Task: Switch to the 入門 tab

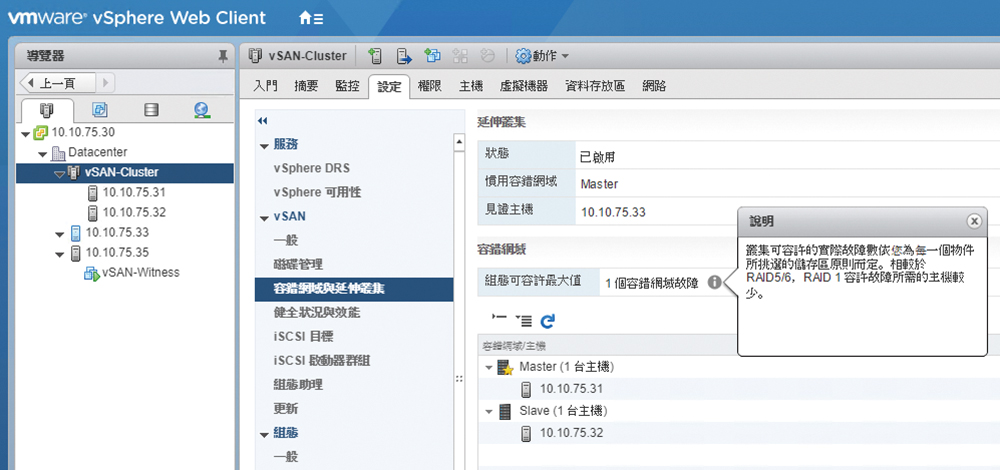Action: coord(265,86)
